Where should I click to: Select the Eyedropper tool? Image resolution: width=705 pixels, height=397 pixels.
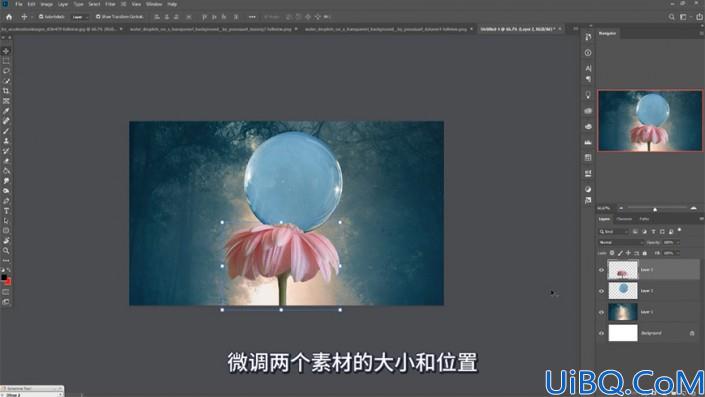(x=6, y=111)
